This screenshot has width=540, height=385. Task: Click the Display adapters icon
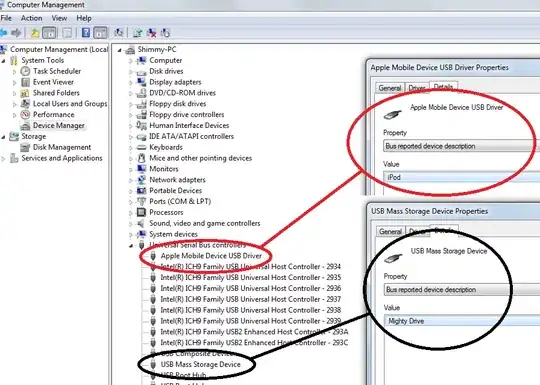(x=141, y=82)
